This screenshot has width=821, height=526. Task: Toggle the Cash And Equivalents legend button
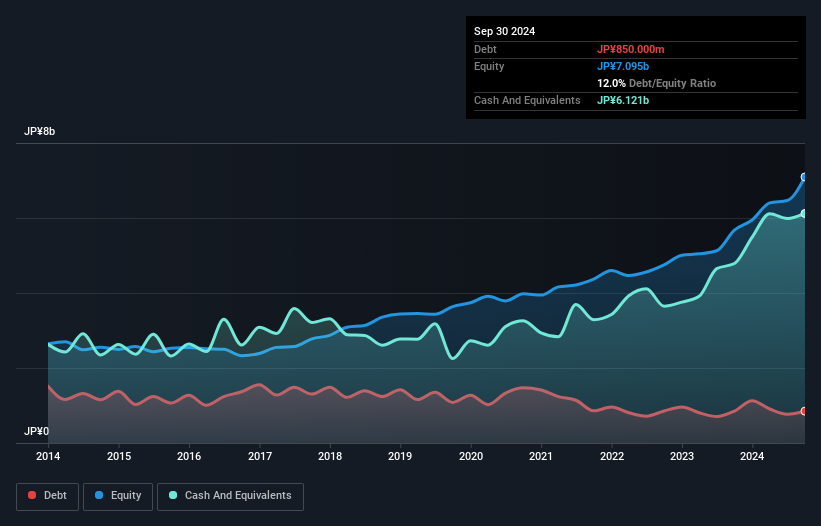point(230,496)
